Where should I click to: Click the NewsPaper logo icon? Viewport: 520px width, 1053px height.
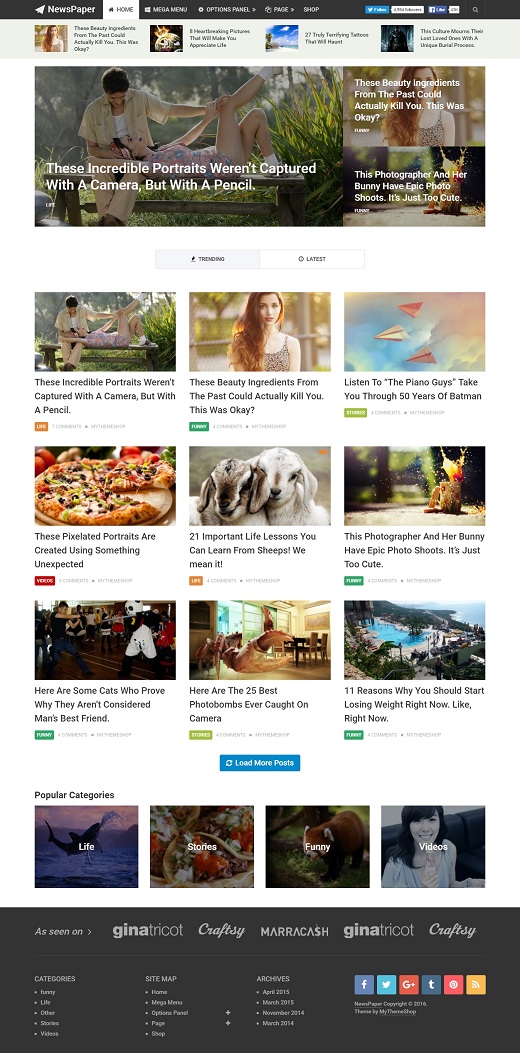point(40,9)
